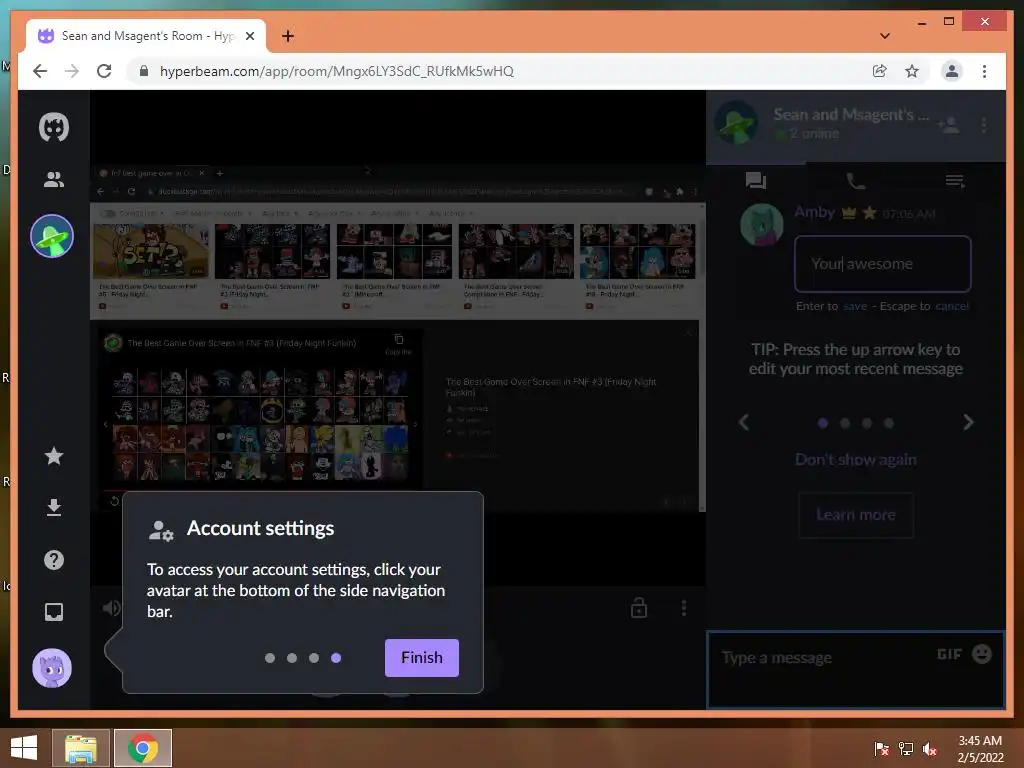Click the hyperbeam.com address bar URL
The image size is (1024, 768).
pyautogui.click(x=336, y=71)
